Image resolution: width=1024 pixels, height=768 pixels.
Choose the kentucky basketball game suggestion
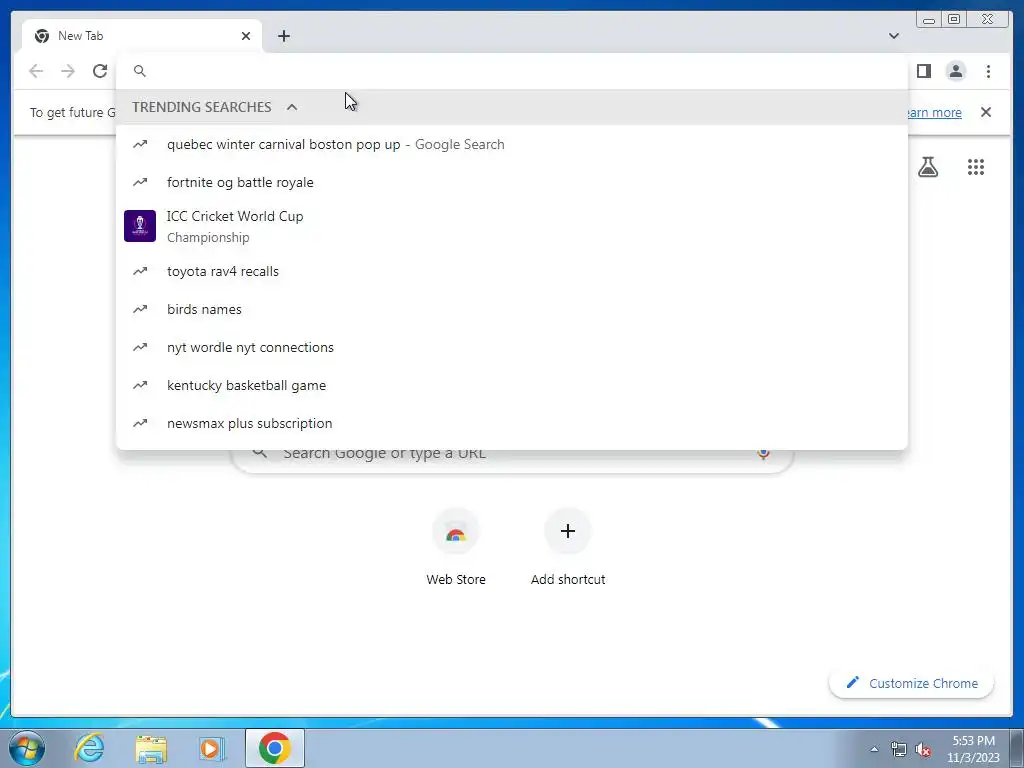512,385
